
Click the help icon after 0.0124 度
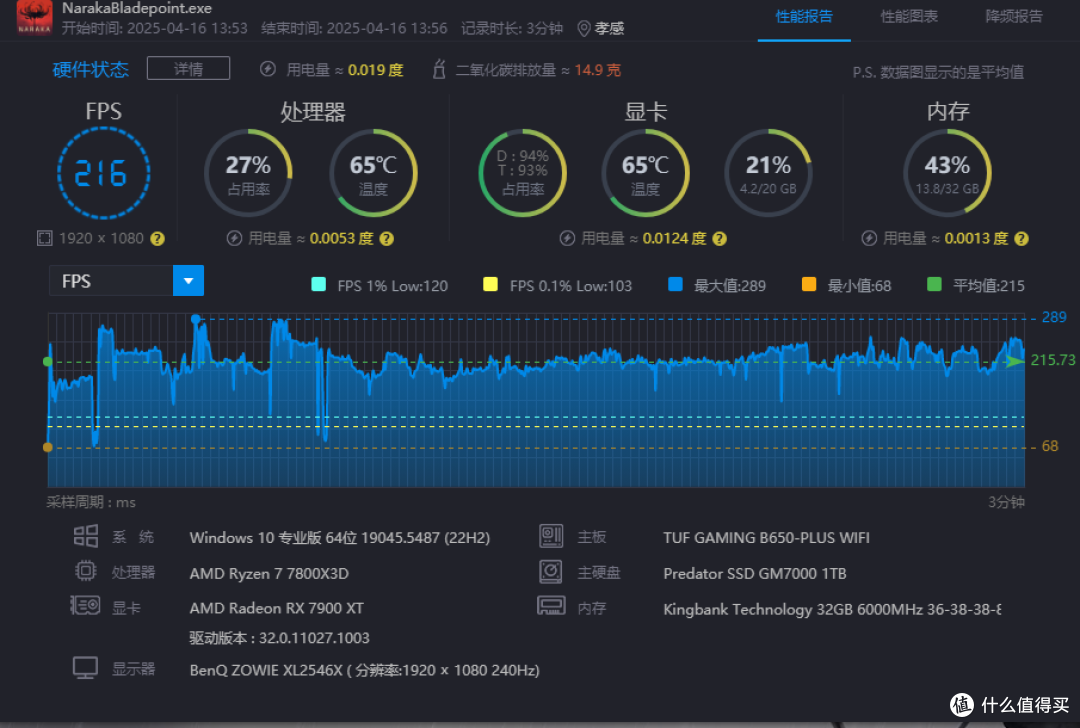coord(719,238)
